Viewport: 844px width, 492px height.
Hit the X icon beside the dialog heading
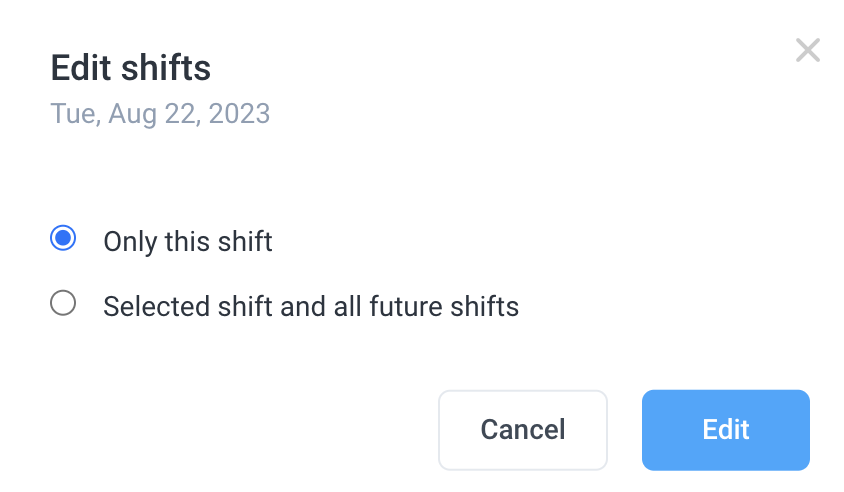pyautogui.click(x=807, y=50)
